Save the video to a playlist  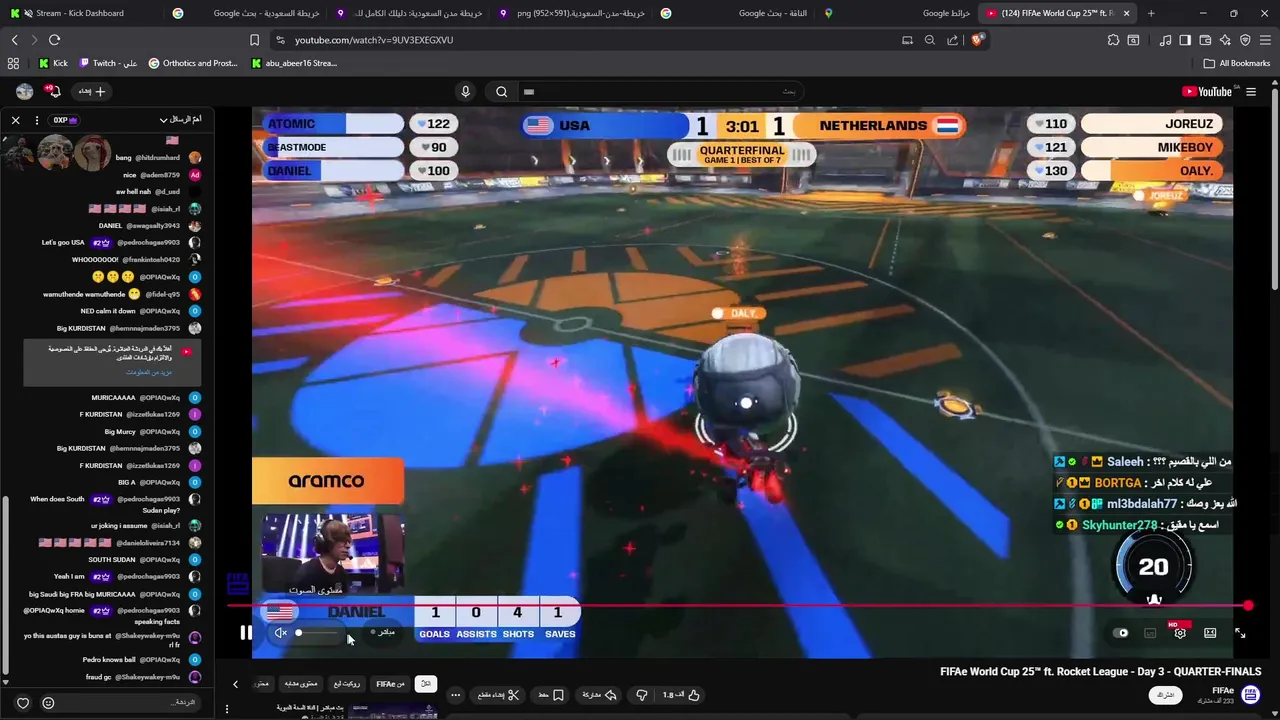(x=551, y=695)
